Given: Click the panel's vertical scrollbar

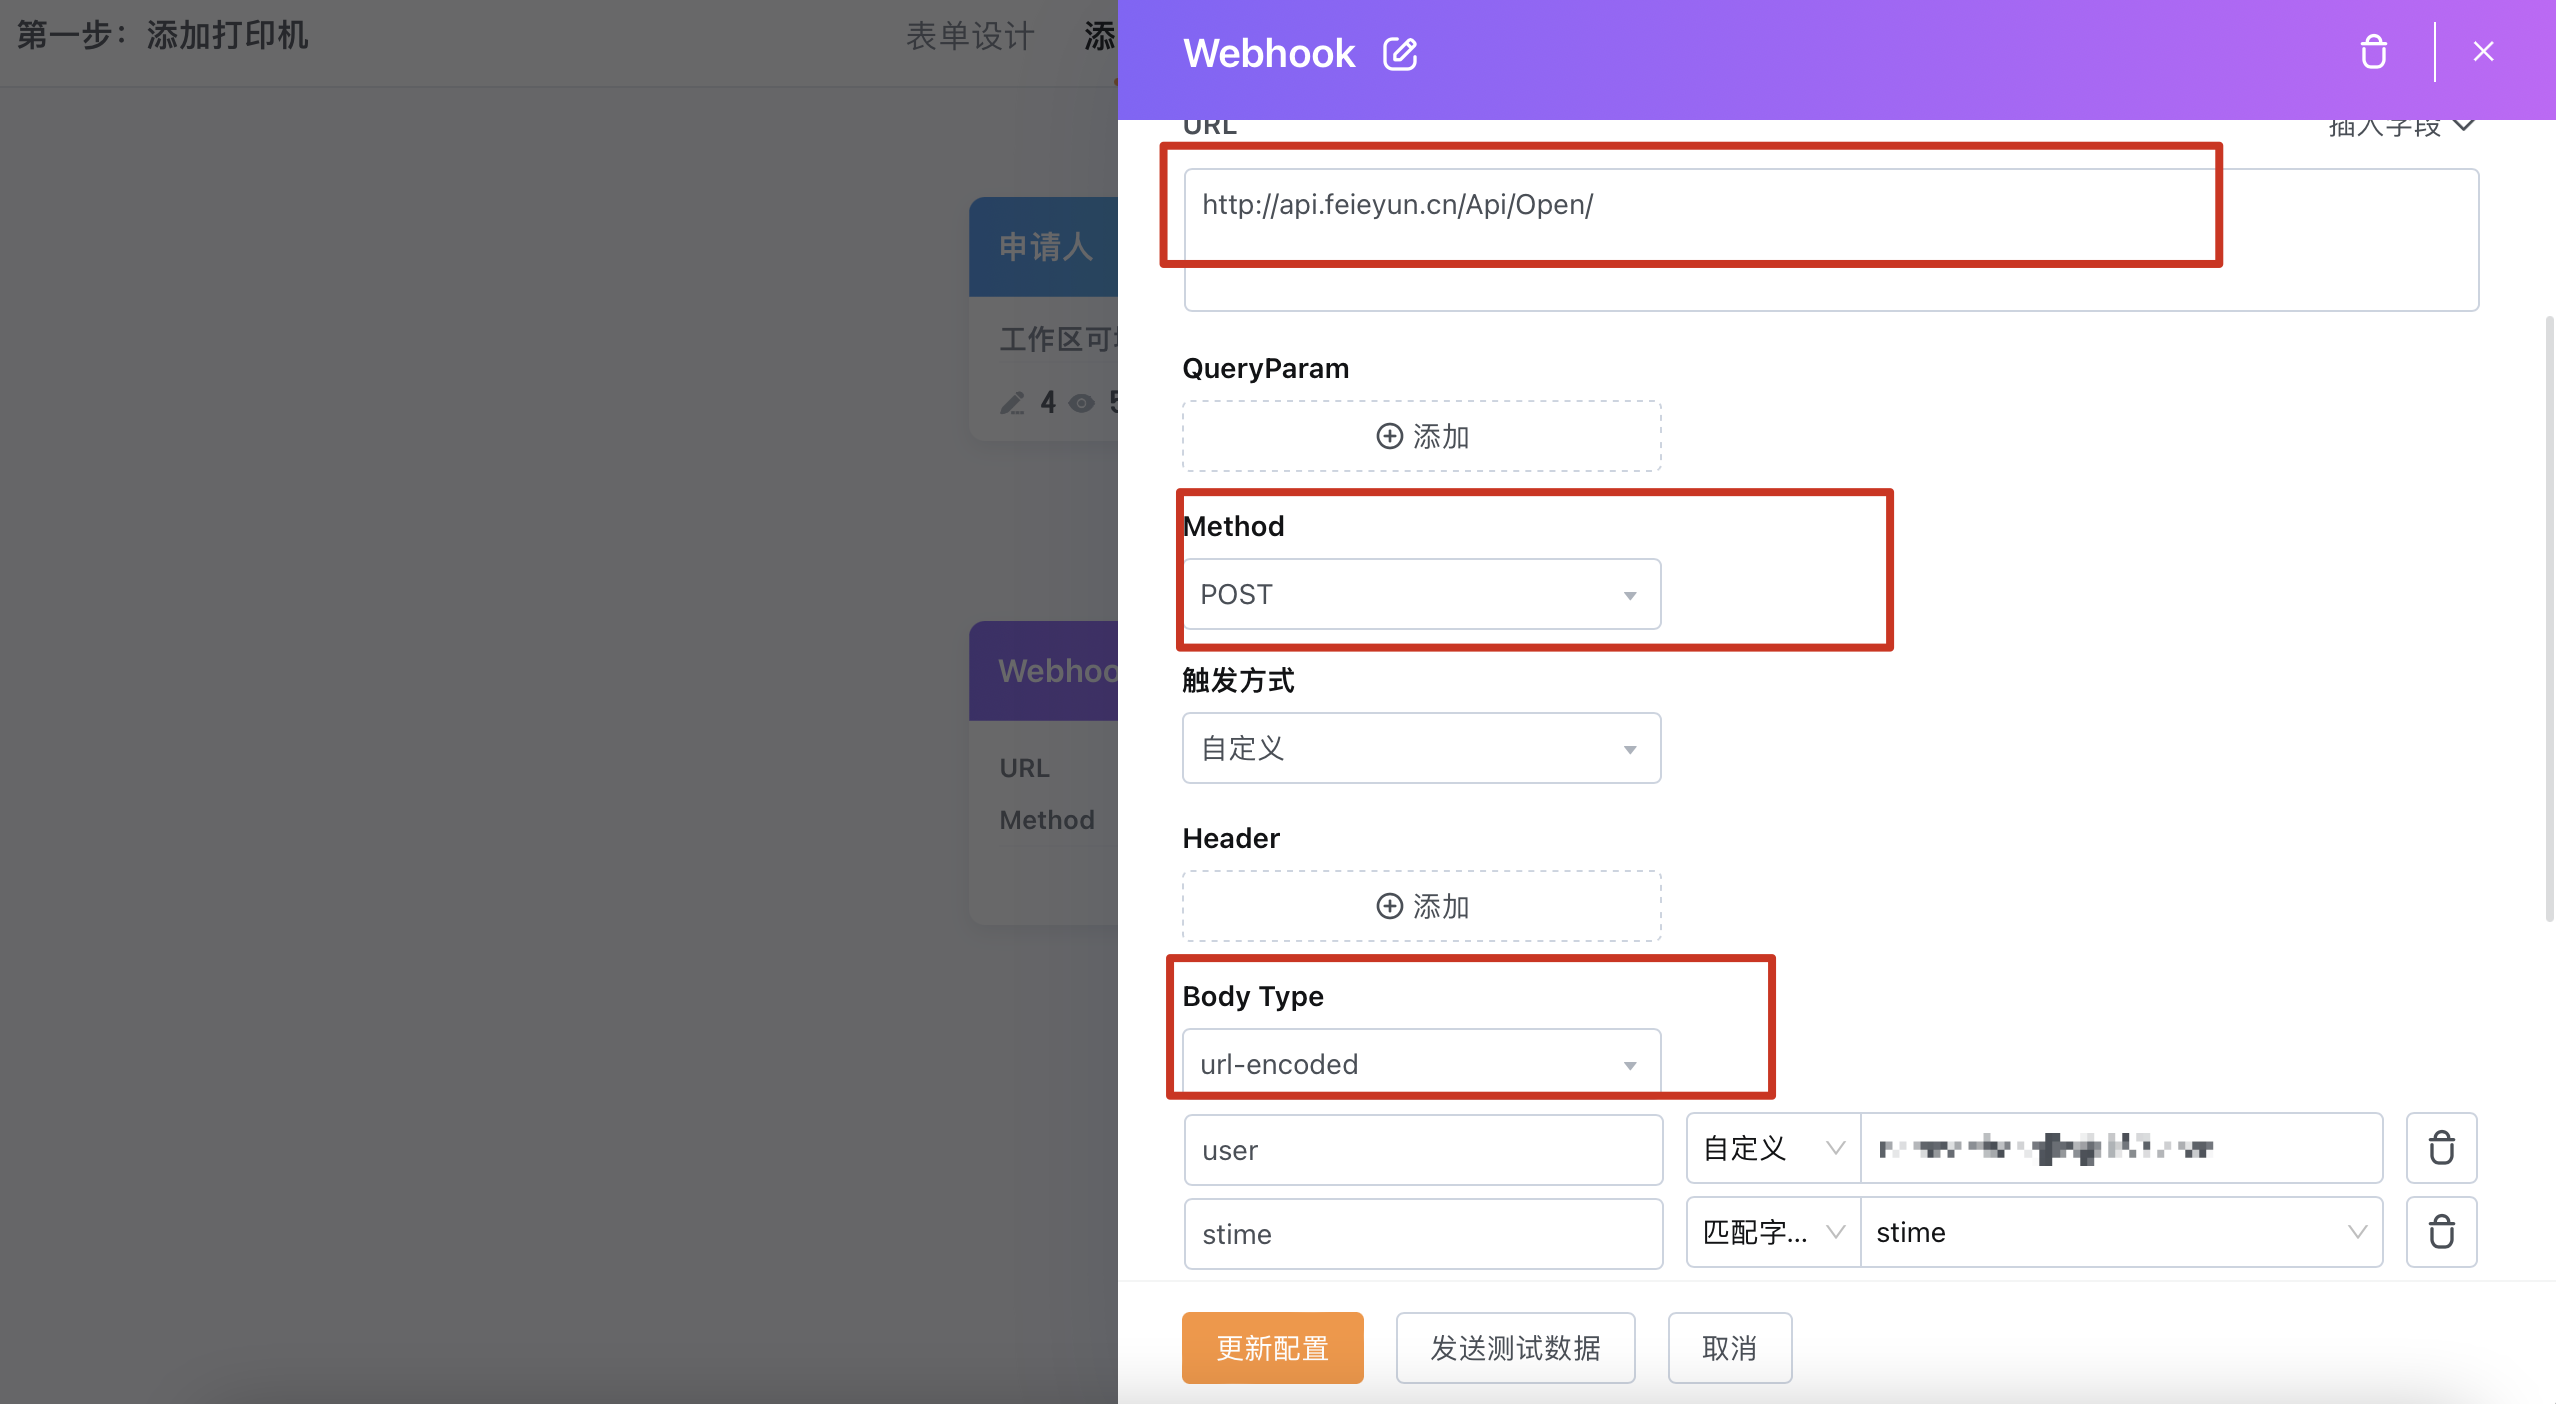Looking at the screenshot, I should (x=2549, y=618).
